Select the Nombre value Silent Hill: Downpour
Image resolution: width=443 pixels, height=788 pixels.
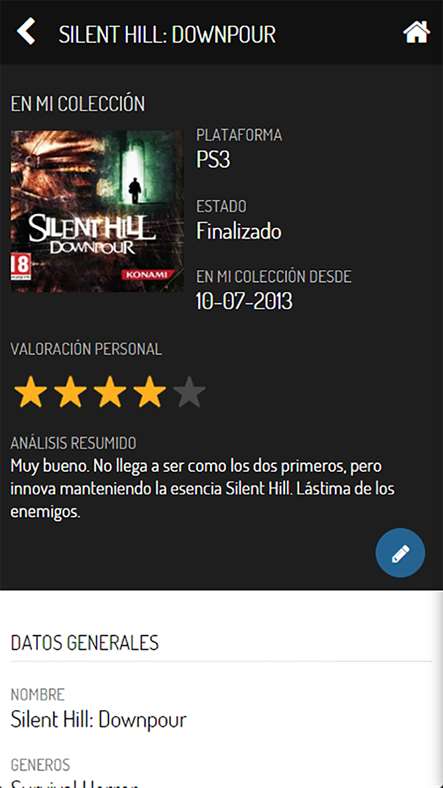pos(98,720)
